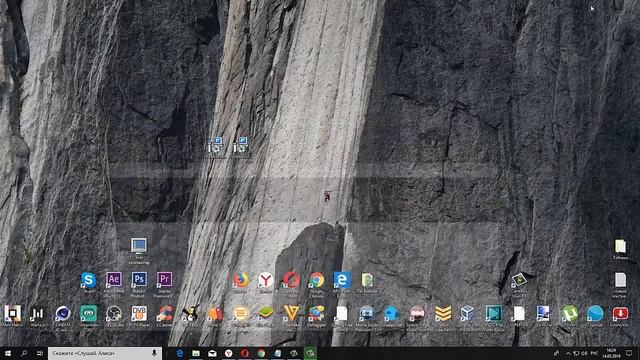Select the DVB player desktop shortcut
This screenshot has width=640, height=360.
point(139,313)
